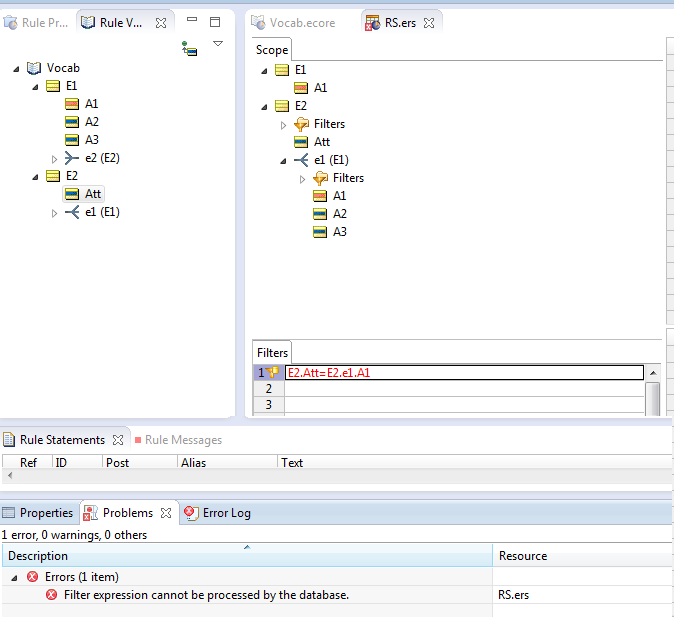
Task: Select E1 entity icon in Scope
Action: [x=282, y=70]
